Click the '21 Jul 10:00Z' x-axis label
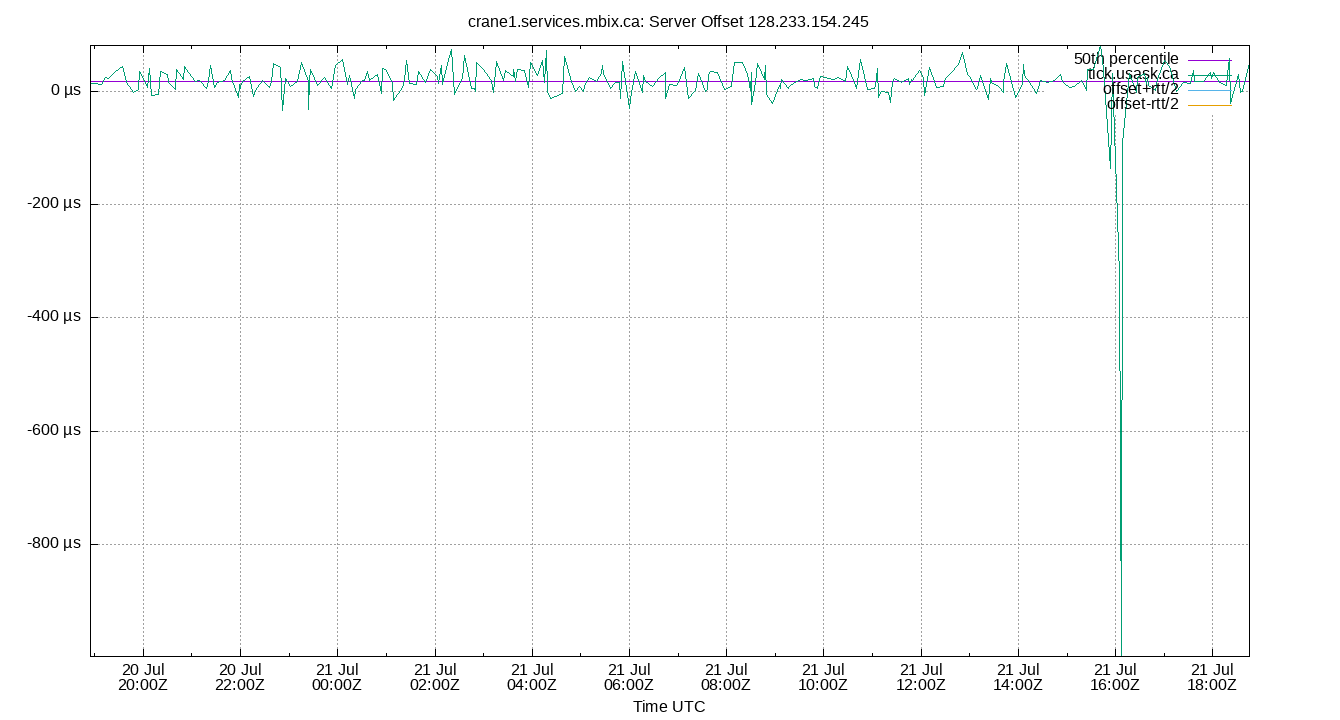Image resolution: width=1340 pixels, height=720 pixels. 823,677
